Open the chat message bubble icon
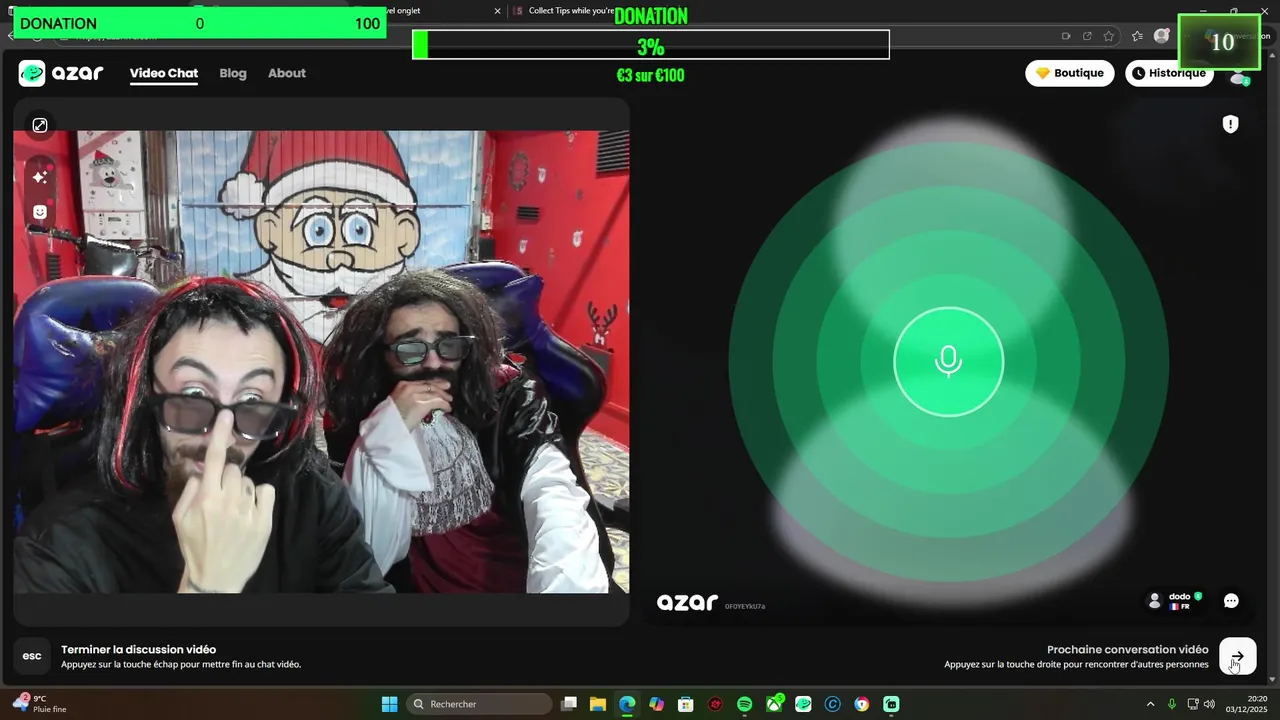Screen dimensions: 1280x720 coord(1231,601)
